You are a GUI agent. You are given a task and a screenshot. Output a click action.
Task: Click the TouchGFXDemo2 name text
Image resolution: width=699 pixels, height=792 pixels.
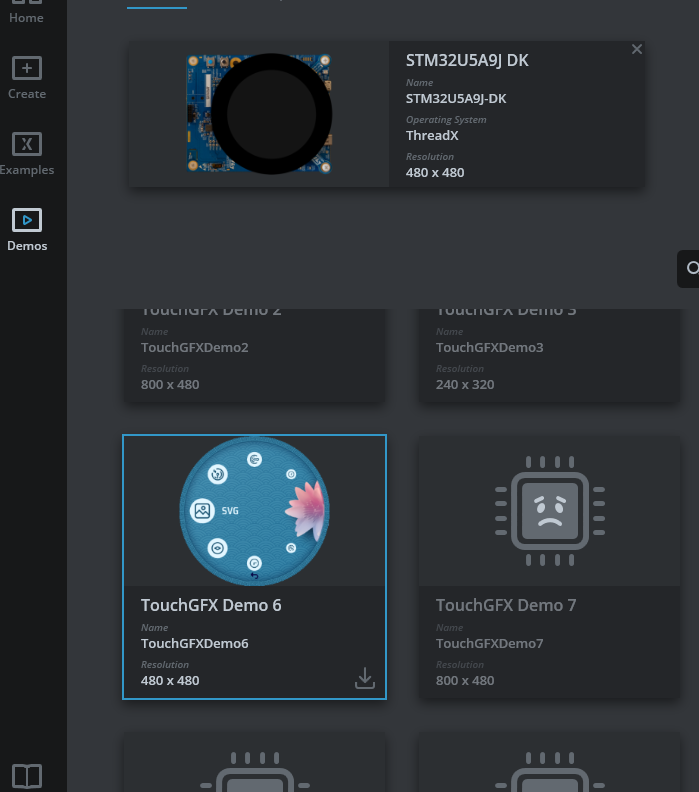pyautogui.click(x=194, y=348)
